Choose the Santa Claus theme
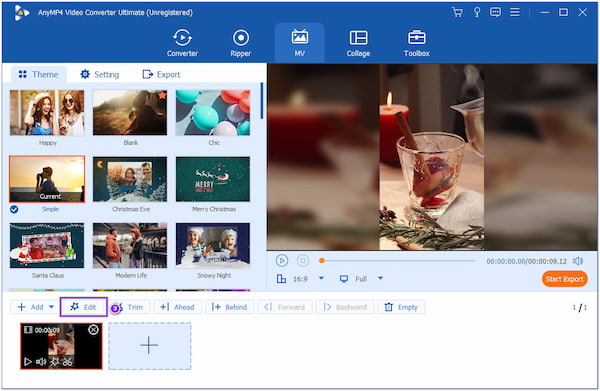Image resolution: width=600 pixels, height=391 pixels. coord(47,245)
